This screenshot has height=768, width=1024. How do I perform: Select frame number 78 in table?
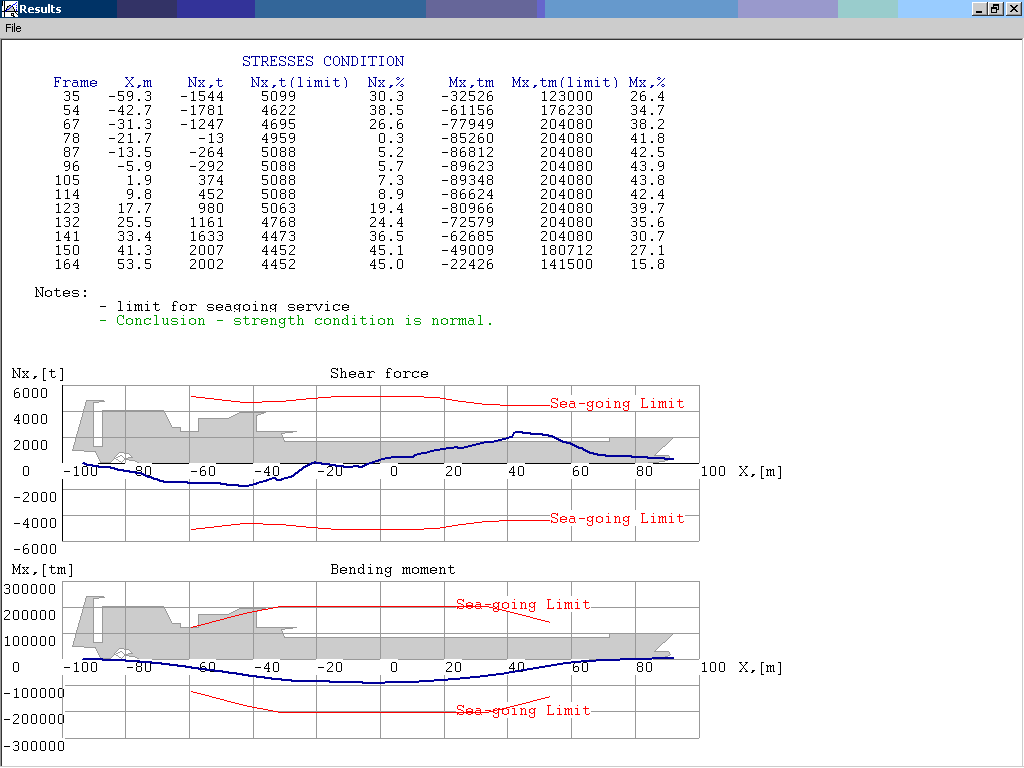71,138
